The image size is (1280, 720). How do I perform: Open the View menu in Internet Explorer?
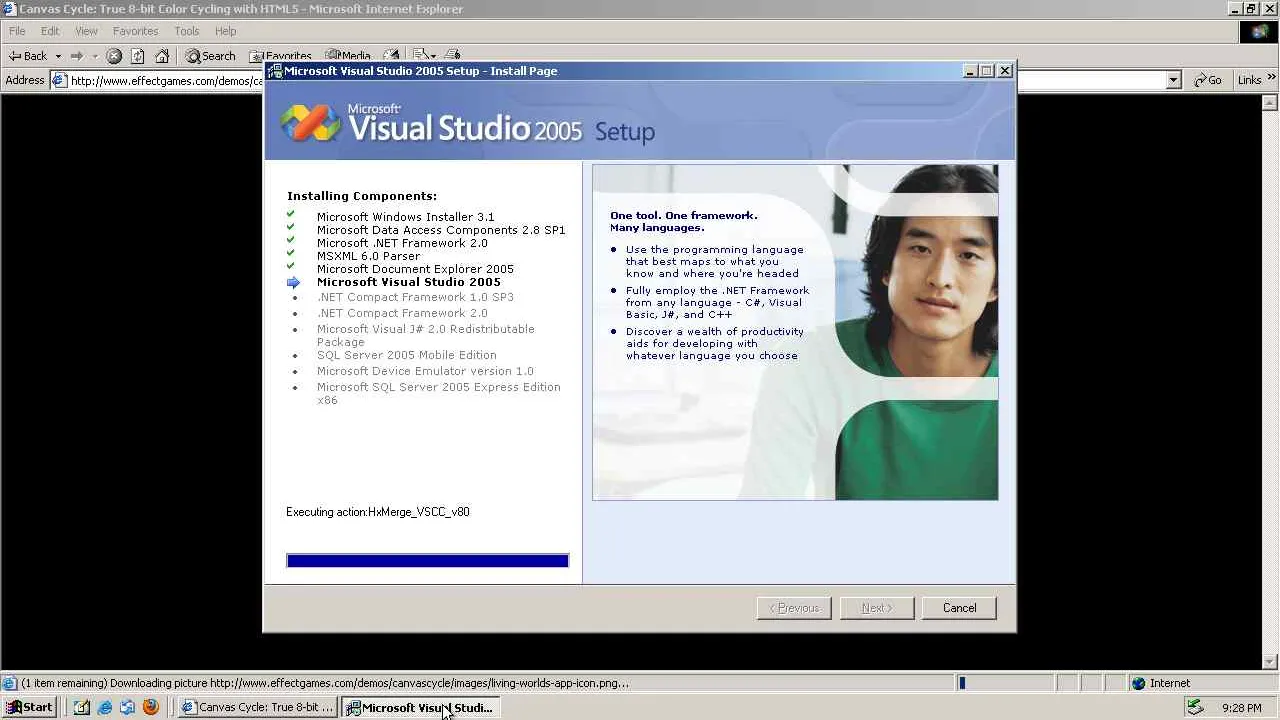tap(86, 31)
